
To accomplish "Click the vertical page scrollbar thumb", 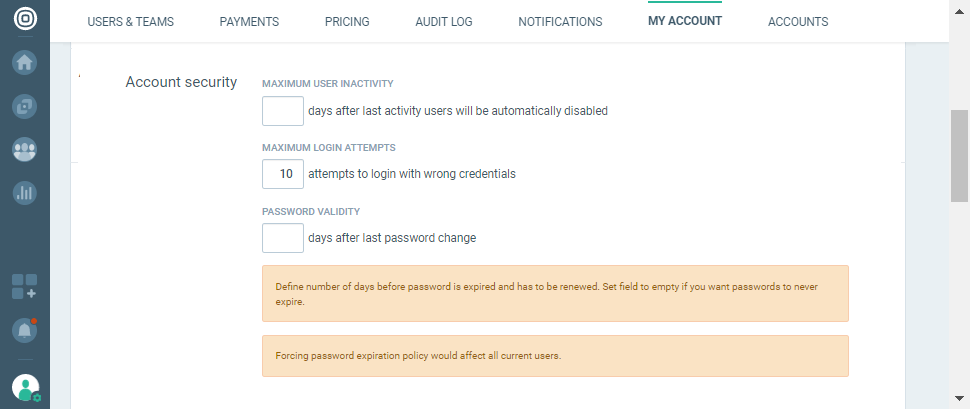I will point(960,155).
